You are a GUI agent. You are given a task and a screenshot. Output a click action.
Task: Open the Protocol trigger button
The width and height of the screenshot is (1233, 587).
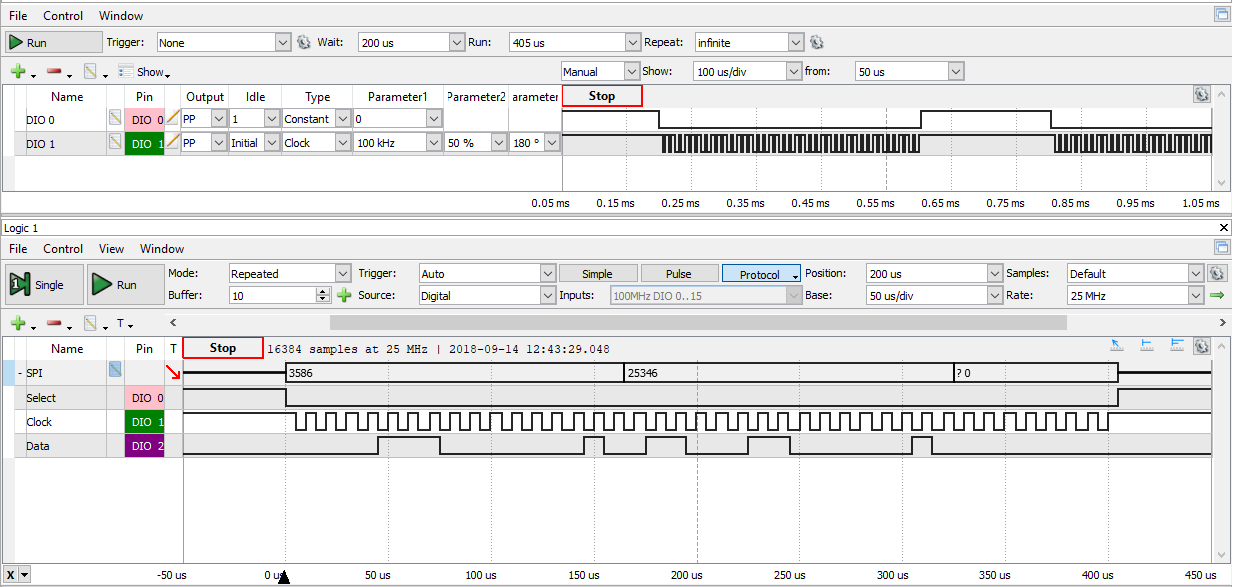click(x=761, y=274)
